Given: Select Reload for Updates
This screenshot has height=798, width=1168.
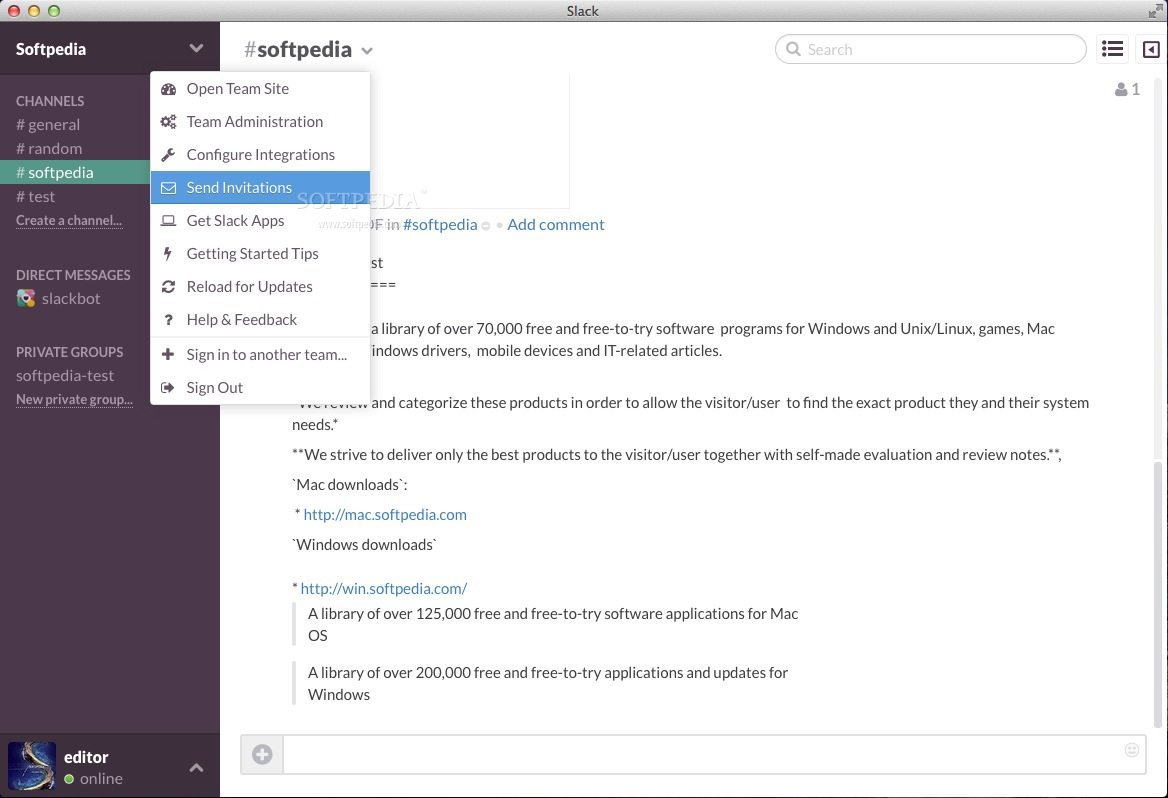Looking at the screenshot, I should pos(260,287).
